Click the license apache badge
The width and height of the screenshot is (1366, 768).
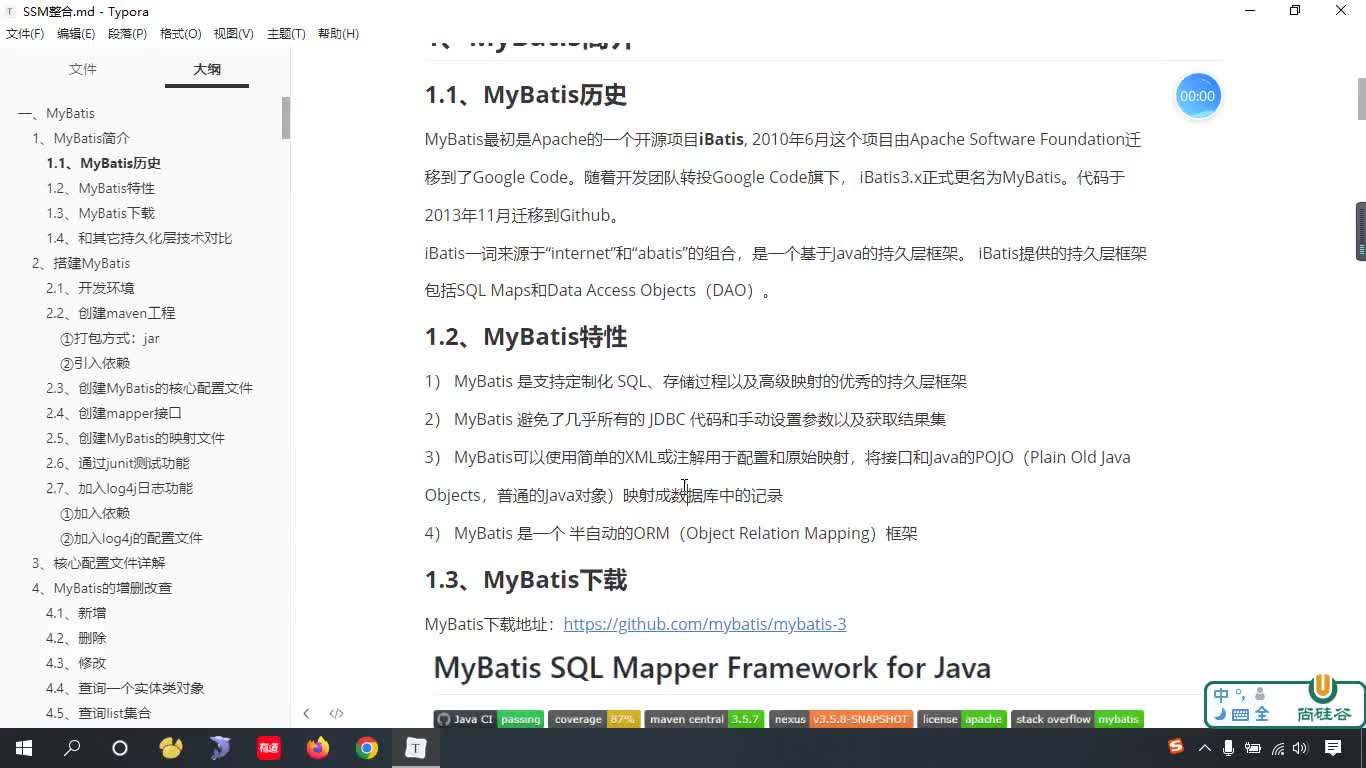pyautogui.click(x=962, y=719)
